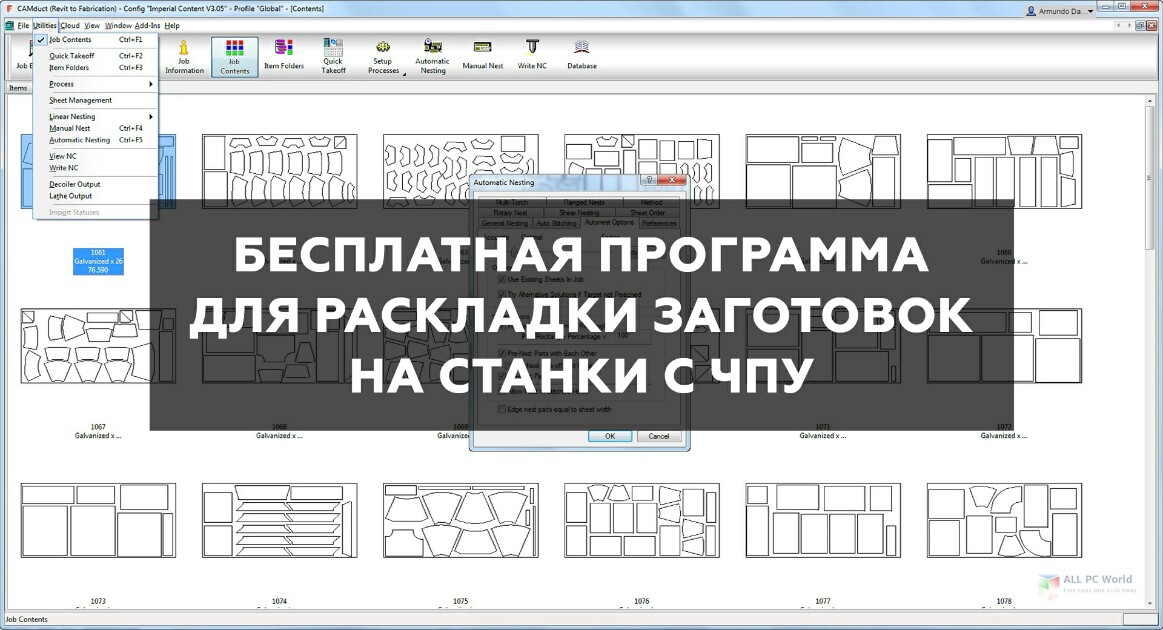This screenshot has height=630, width=1163.
Task: Open the Window menu
Action: (x=118, y=25)
